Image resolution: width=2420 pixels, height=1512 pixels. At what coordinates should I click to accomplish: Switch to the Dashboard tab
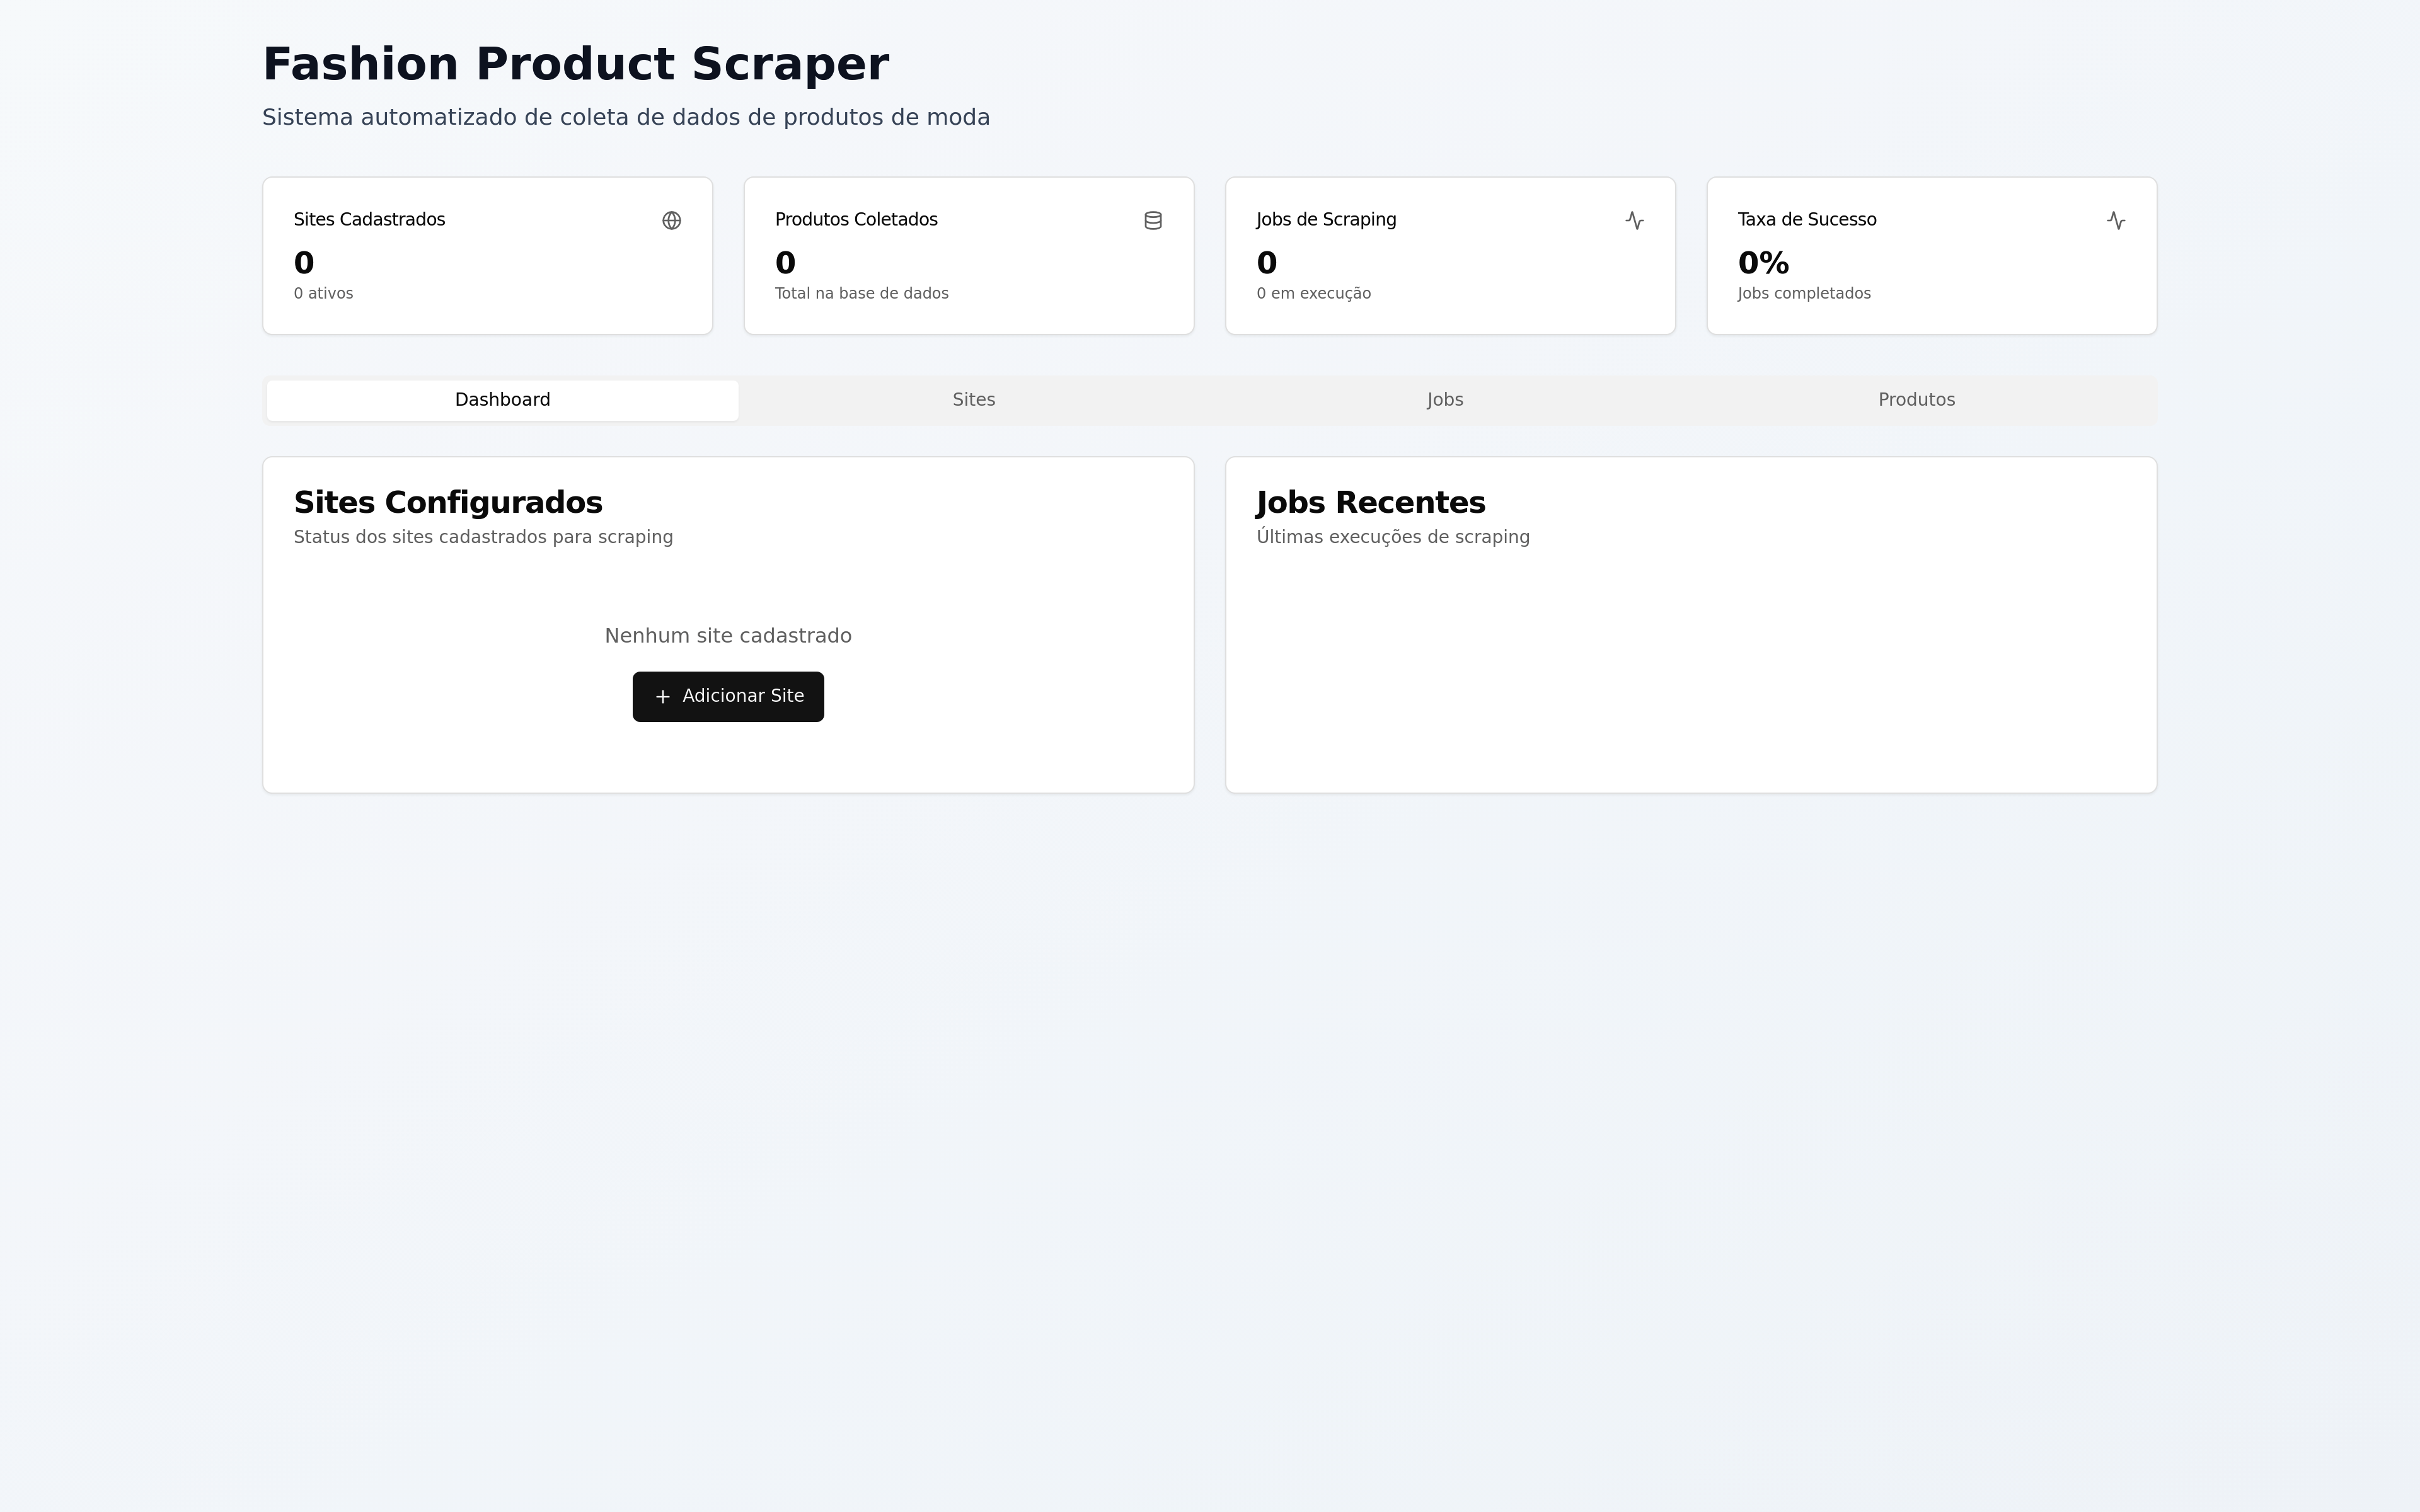click(502, 400)
